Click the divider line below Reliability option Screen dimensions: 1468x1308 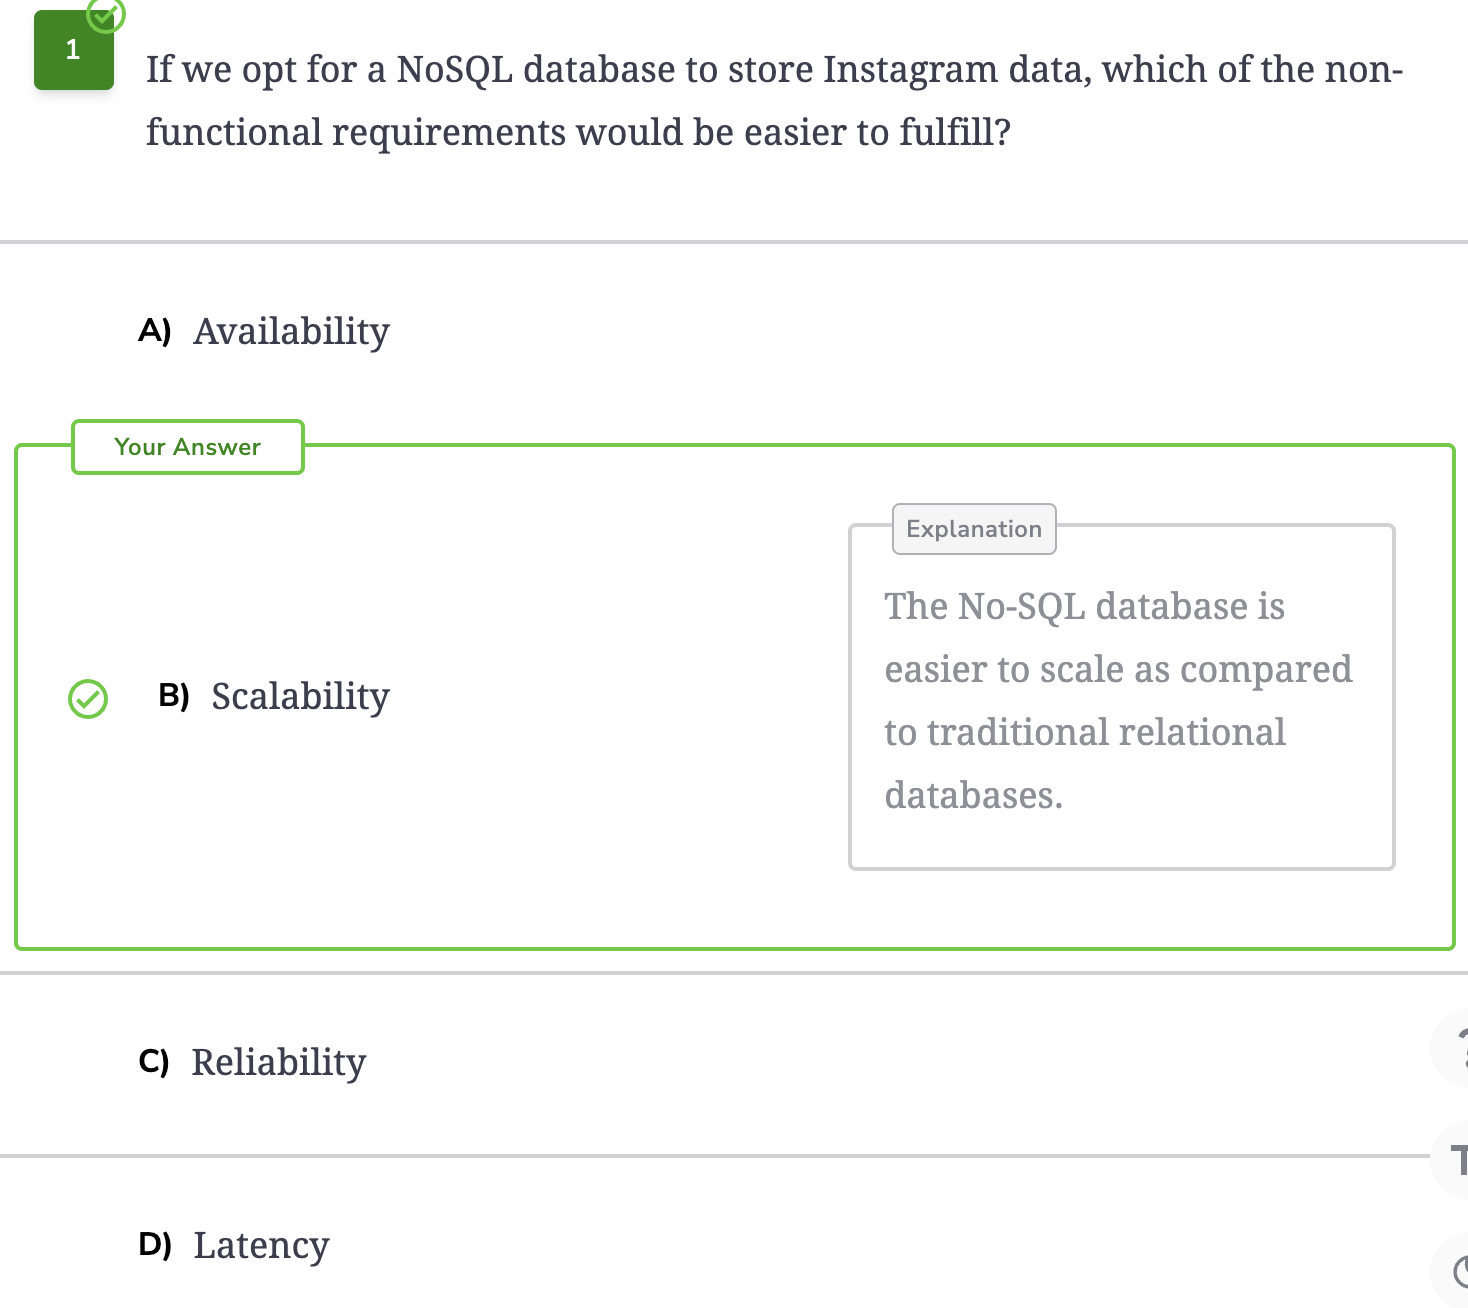[715, 1156]
